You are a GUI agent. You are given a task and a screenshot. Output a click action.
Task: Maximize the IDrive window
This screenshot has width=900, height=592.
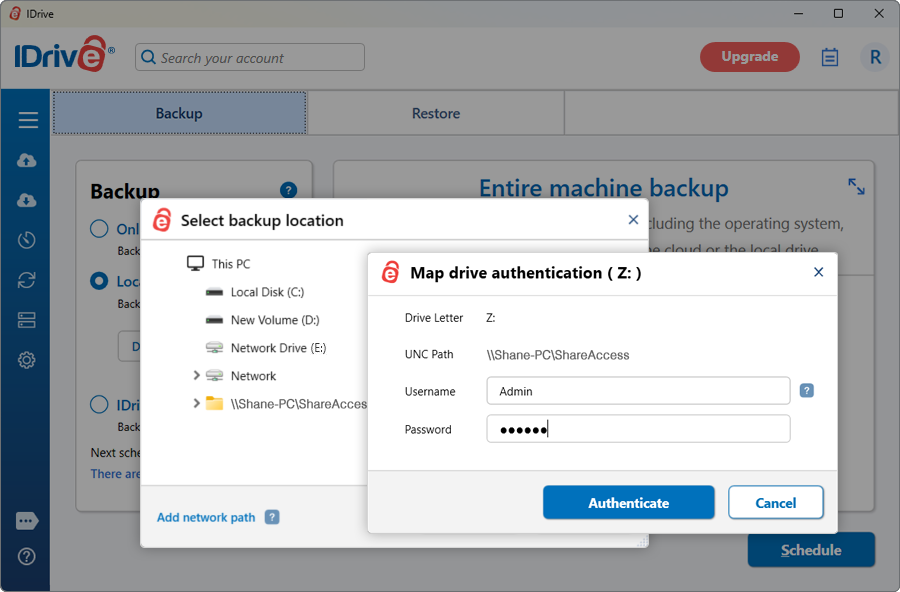click(839, 13)
